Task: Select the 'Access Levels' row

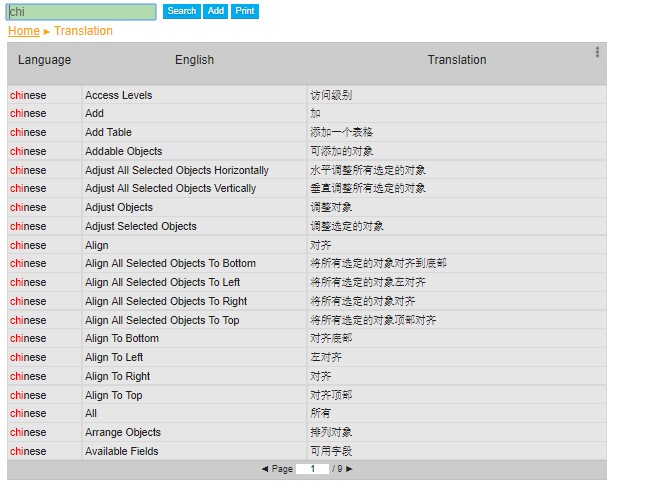Action: [118, 96]
